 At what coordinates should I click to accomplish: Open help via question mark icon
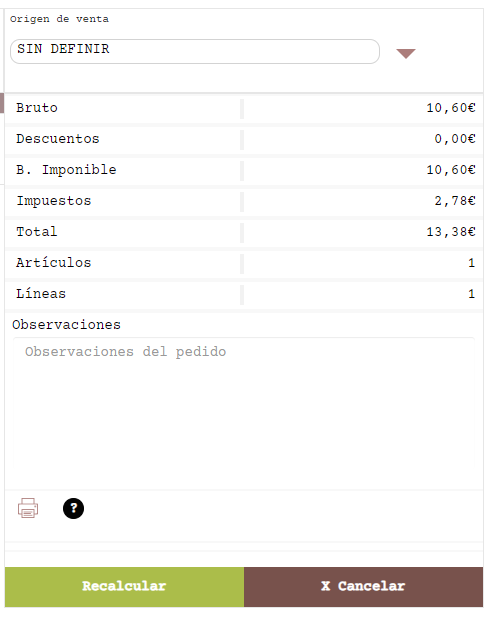pyautogui.click(x=73, y=509)
